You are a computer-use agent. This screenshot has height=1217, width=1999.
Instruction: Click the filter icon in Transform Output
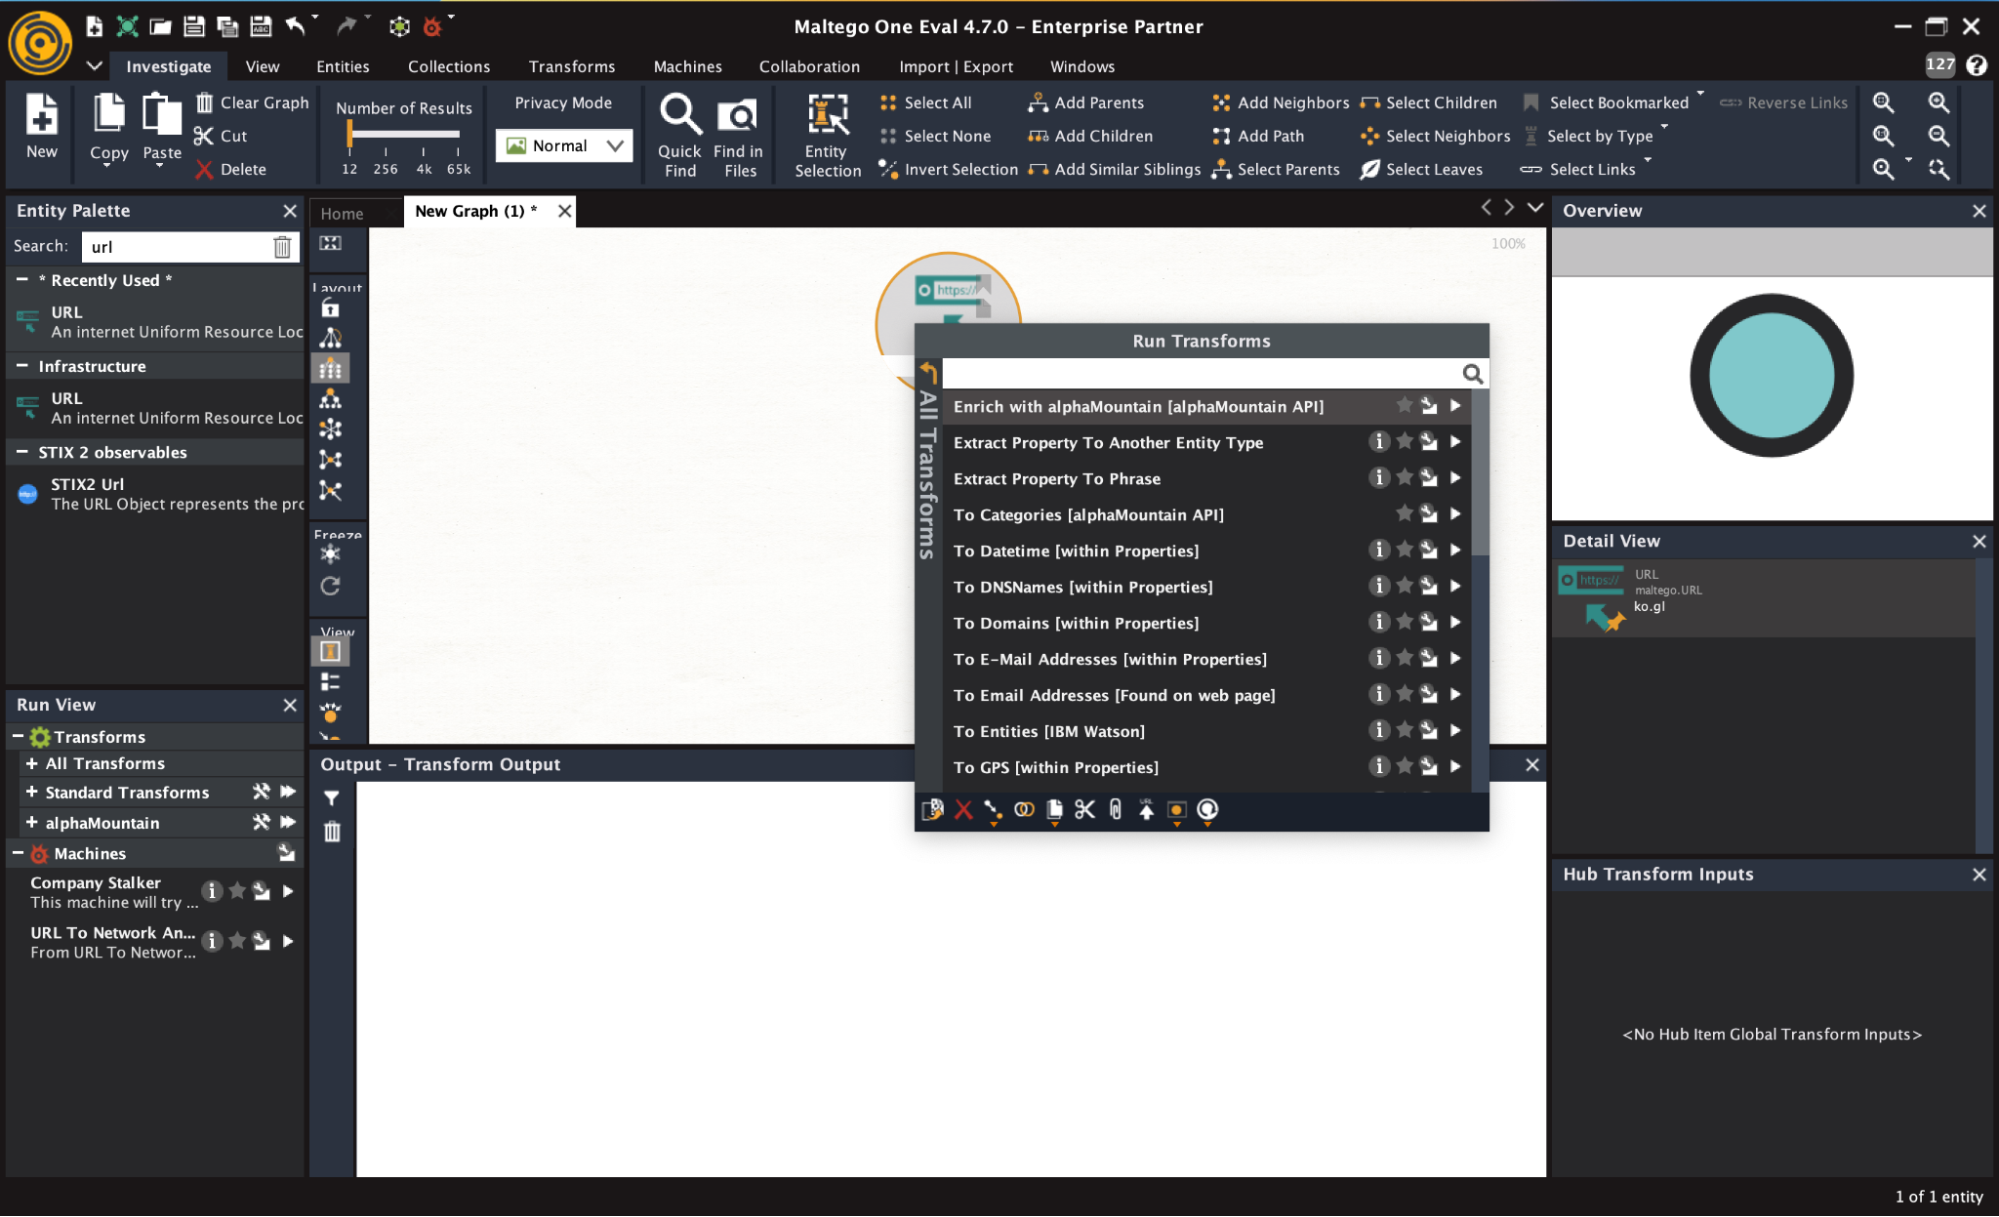click(332, 798)
